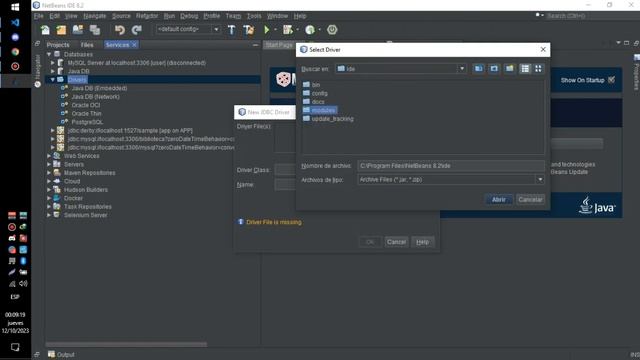Select the Start Page tab
This screenshot has height=360, width=640.
coord(279,45)
